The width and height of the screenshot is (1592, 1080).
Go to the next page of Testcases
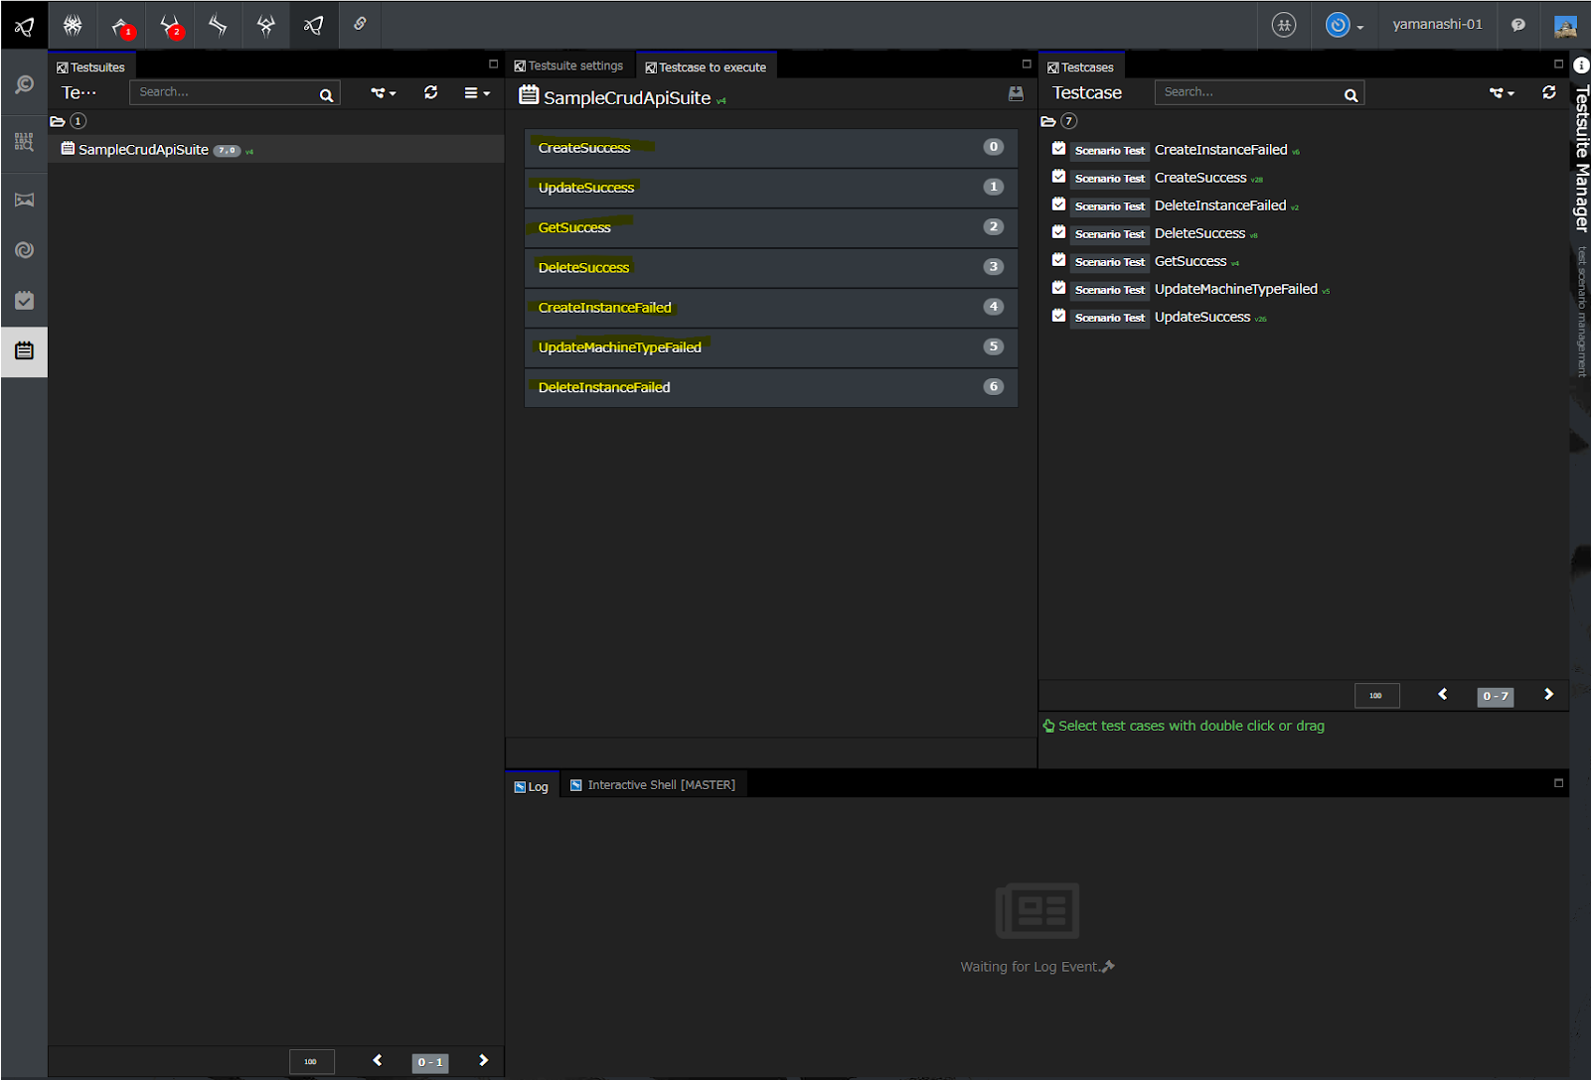click(1548, 695)
